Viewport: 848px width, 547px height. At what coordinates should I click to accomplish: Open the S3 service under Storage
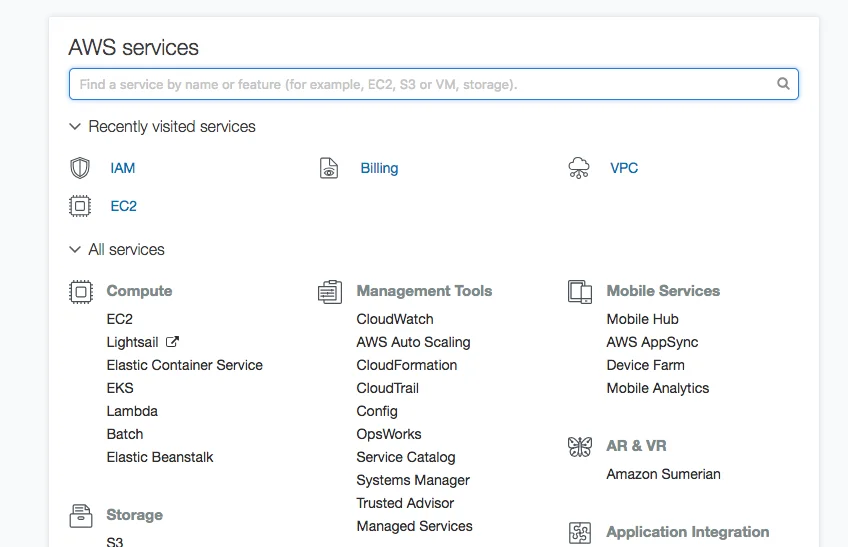tap(115, 542)
